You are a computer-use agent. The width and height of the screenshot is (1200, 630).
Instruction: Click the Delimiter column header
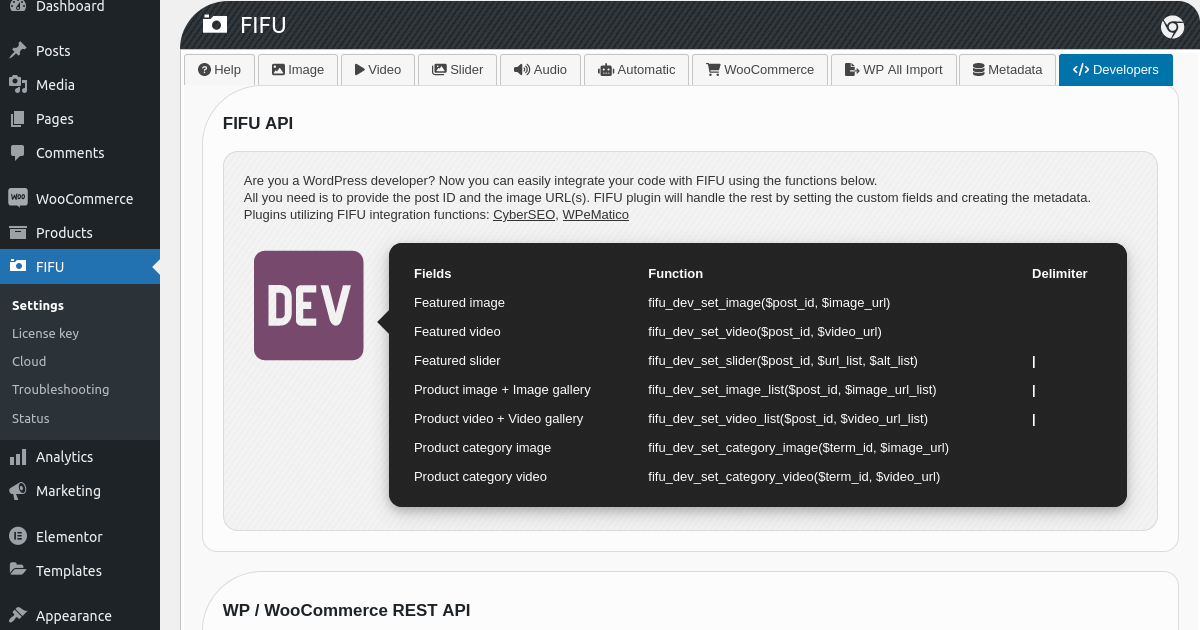1060,273
